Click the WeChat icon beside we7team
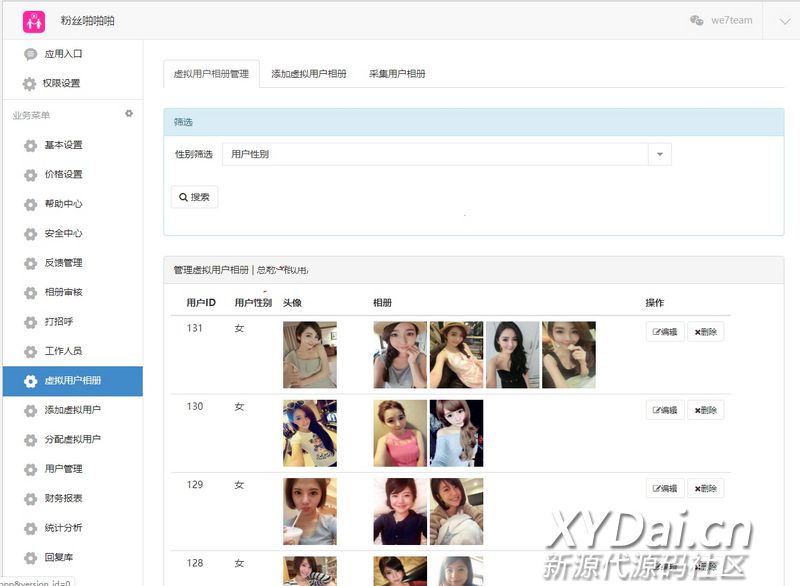The image size is (800, 586). click(697, 20)
